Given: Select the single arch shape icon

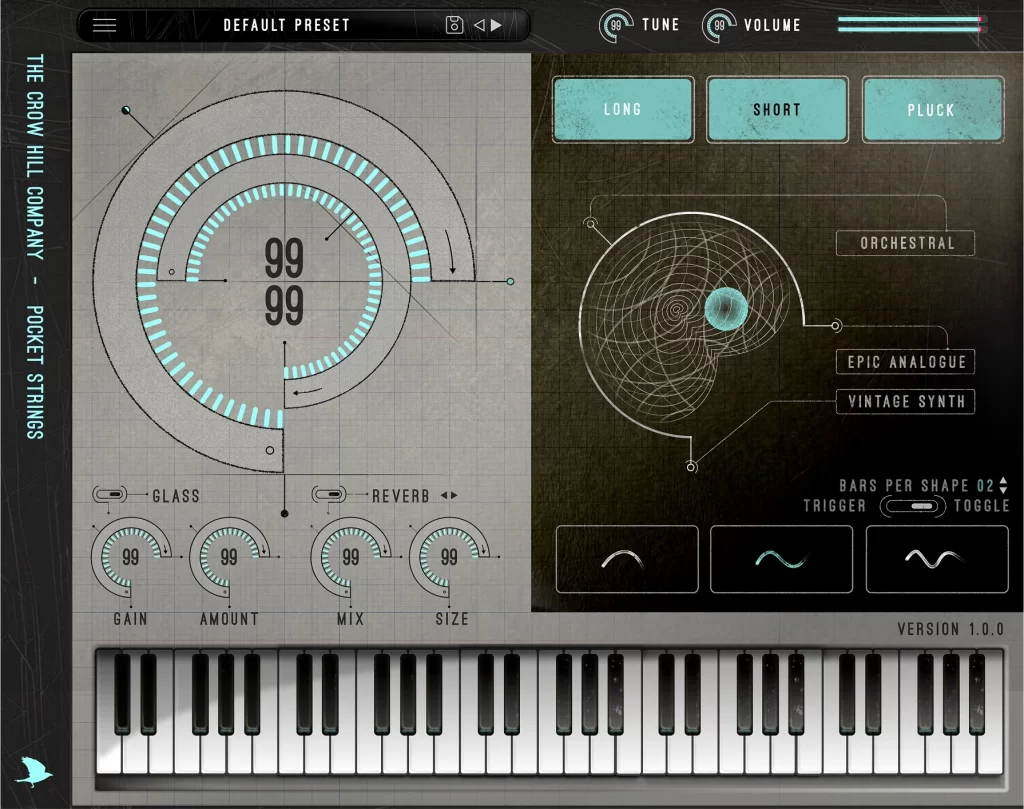Looking at the screenshot, I should click(627, 559).
